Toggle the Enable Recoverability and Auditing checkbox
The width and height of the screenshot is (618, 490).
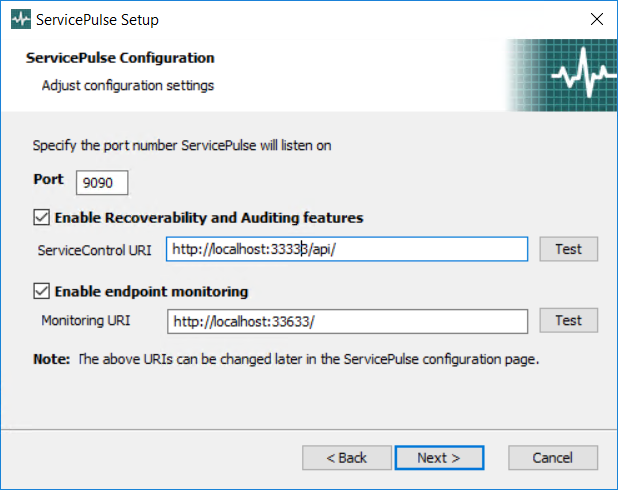[x=41, y=217]
